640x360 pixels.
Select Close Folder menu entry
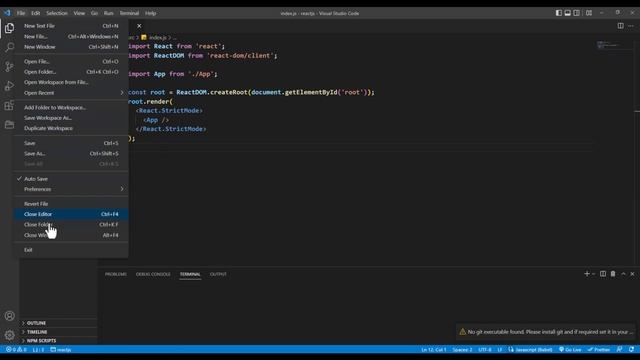(x=71, y=224)
